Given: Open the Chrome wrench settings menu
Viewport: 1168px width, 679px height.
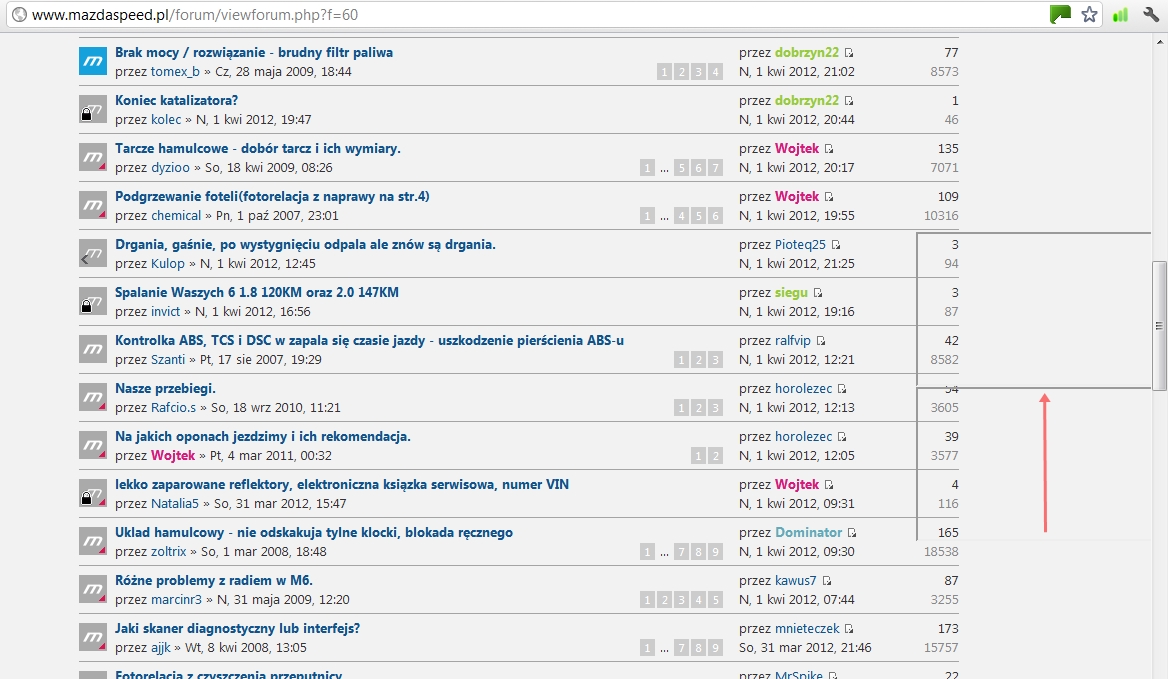Looking at the screenshot, I should tap(1151, 15).
